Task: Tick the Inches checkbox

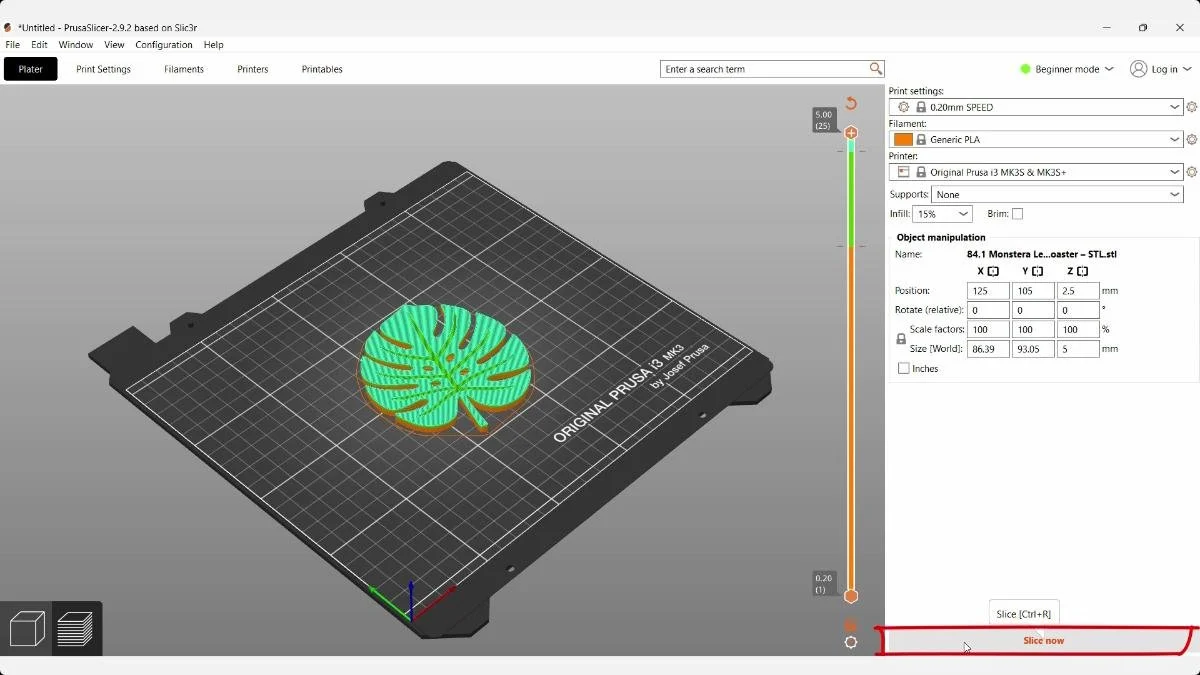Action: (904, 368)
